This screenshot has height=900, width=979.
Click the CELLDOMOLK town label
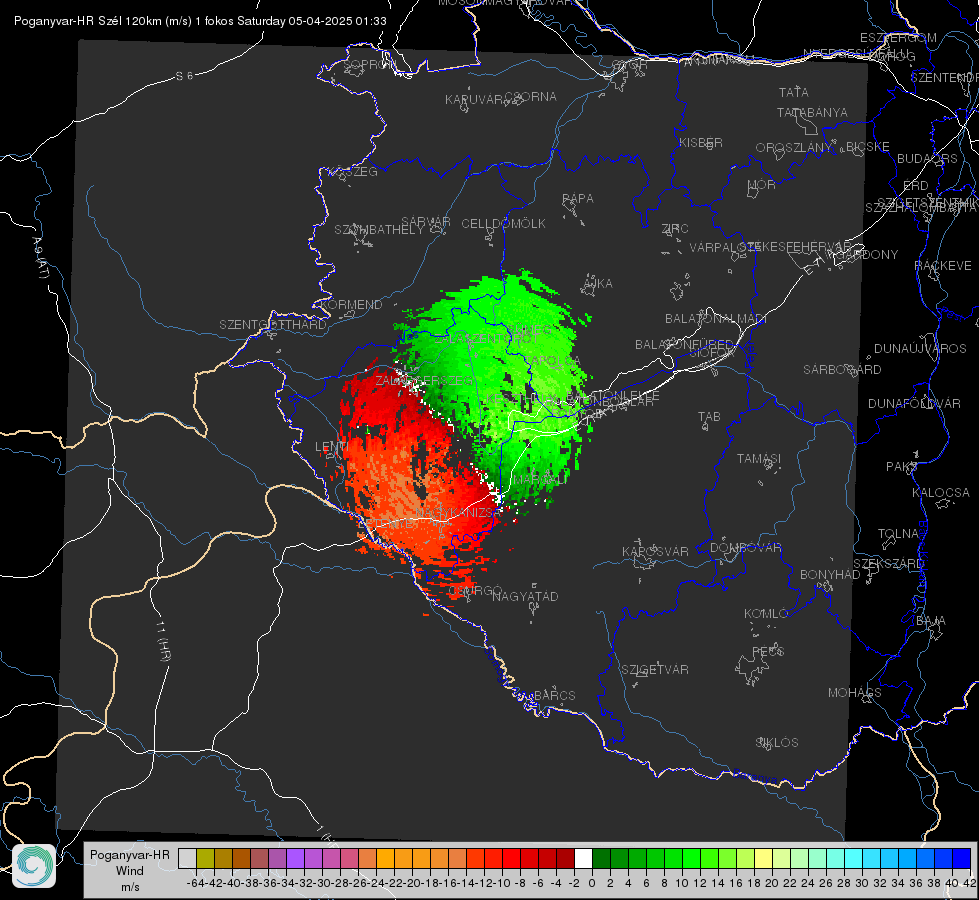503,224
